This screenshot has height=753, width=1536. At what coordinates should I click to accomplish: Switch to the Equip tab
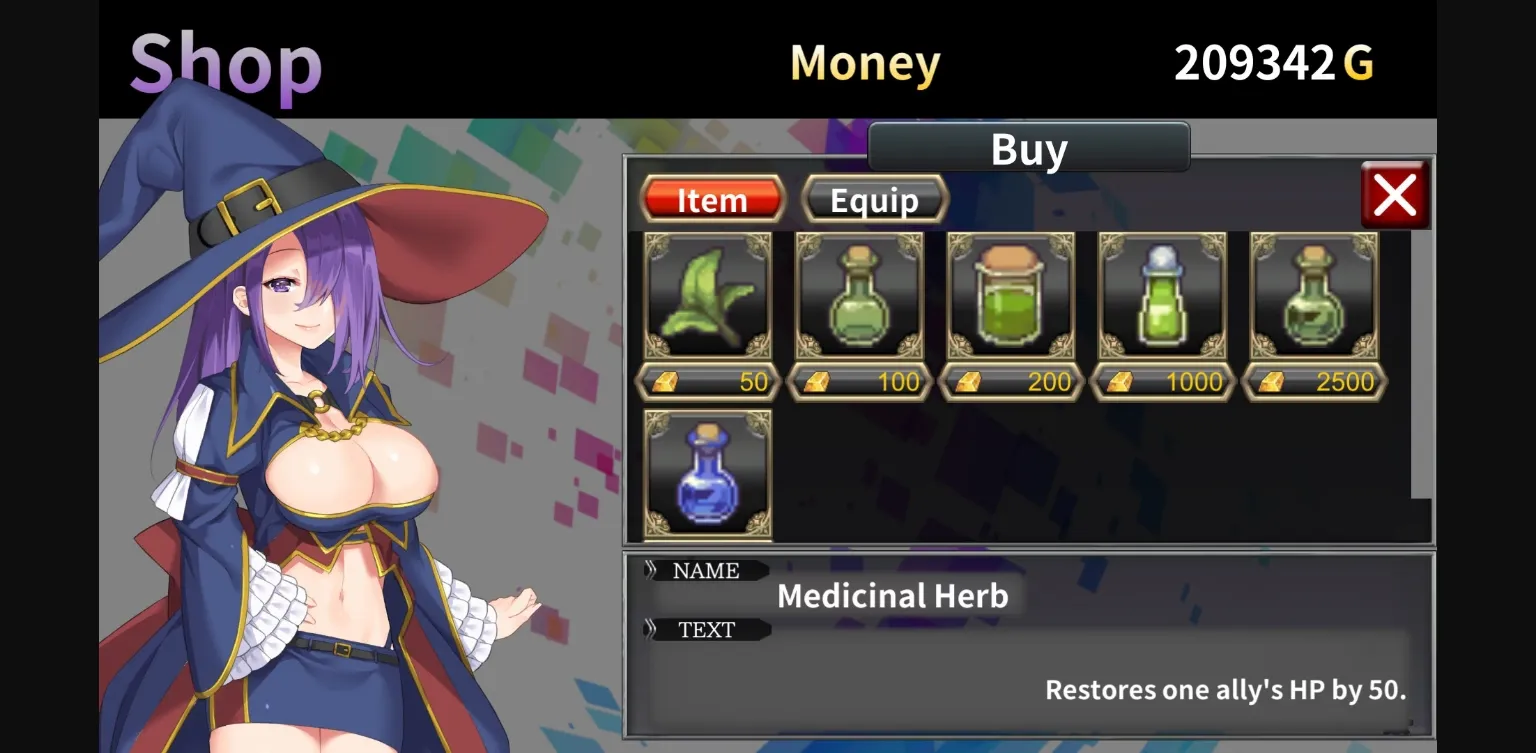click(x=875, y=200)
